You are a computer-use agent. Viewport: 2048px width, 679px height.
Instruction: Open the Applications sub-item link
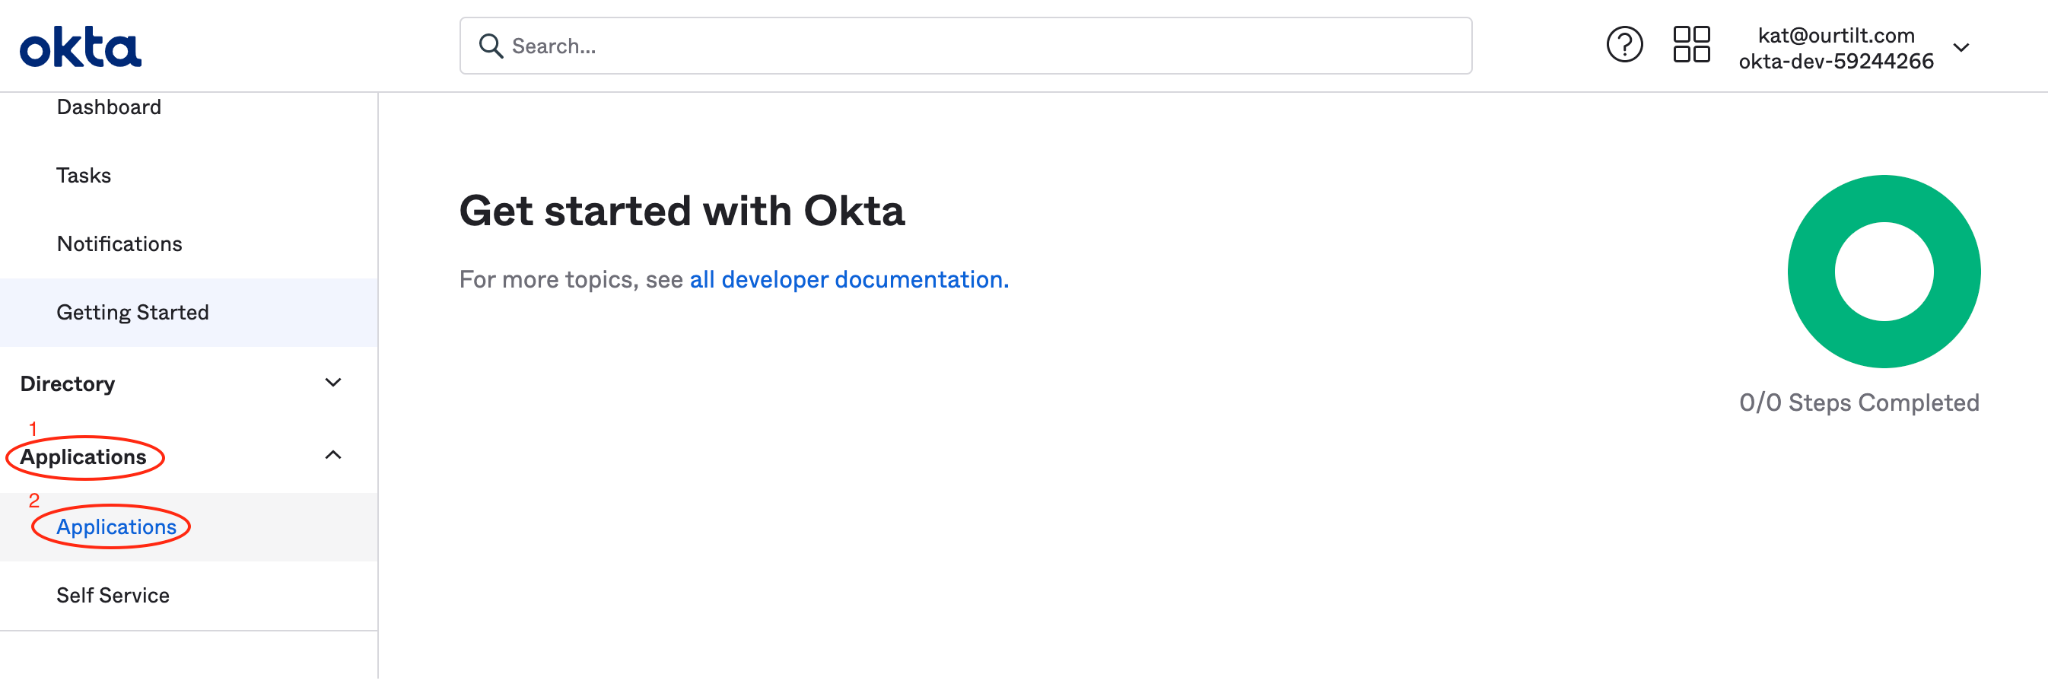pyautogui.click(x=117, y=527)
